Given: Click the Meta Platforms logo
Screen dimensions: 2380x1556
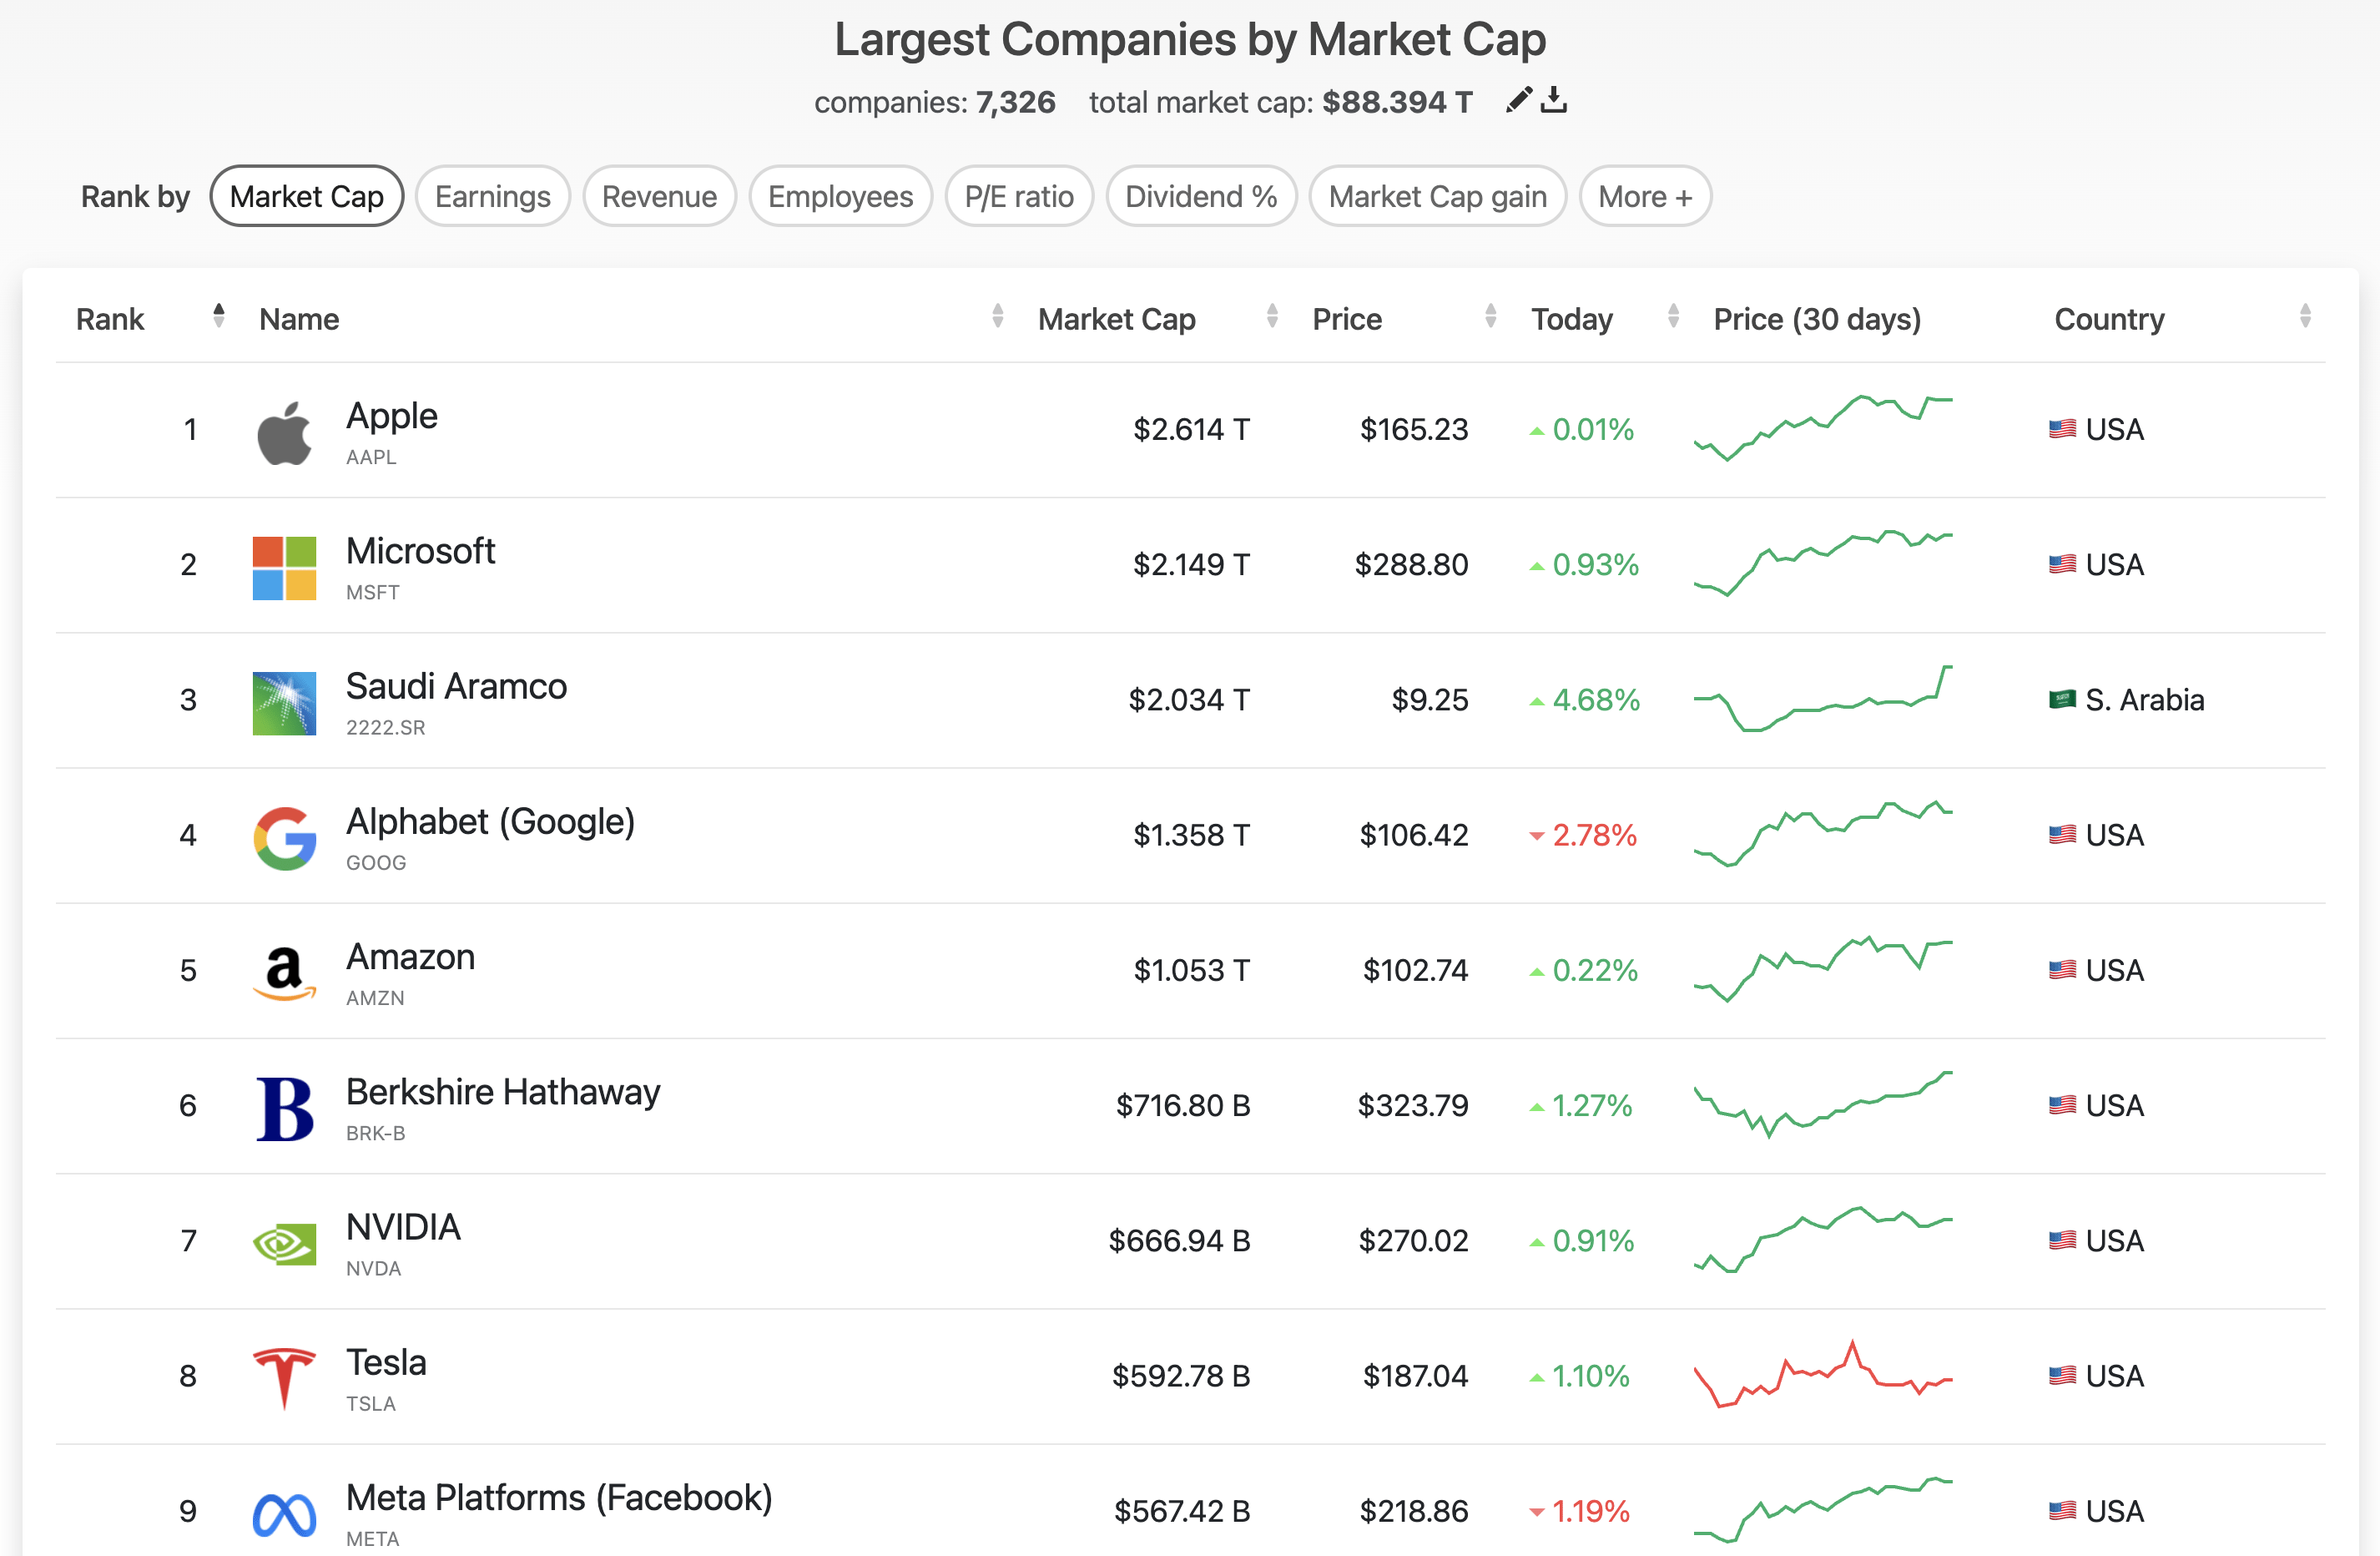Looking at the screenshot, I should (x=284, y=1514).
